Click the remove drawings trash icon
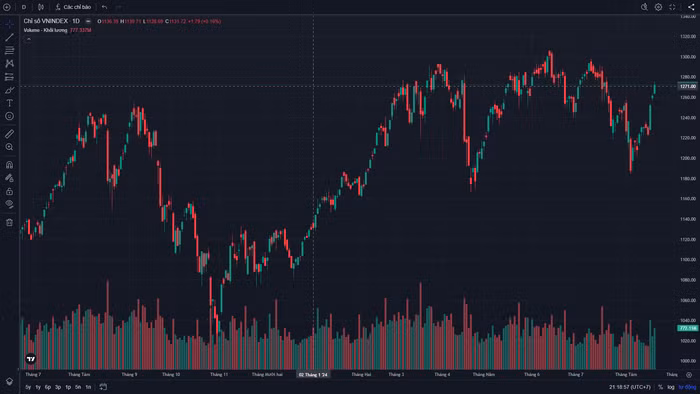Viewport: 700px width, 394px height. pyautogui.click(x=9, y=222)
